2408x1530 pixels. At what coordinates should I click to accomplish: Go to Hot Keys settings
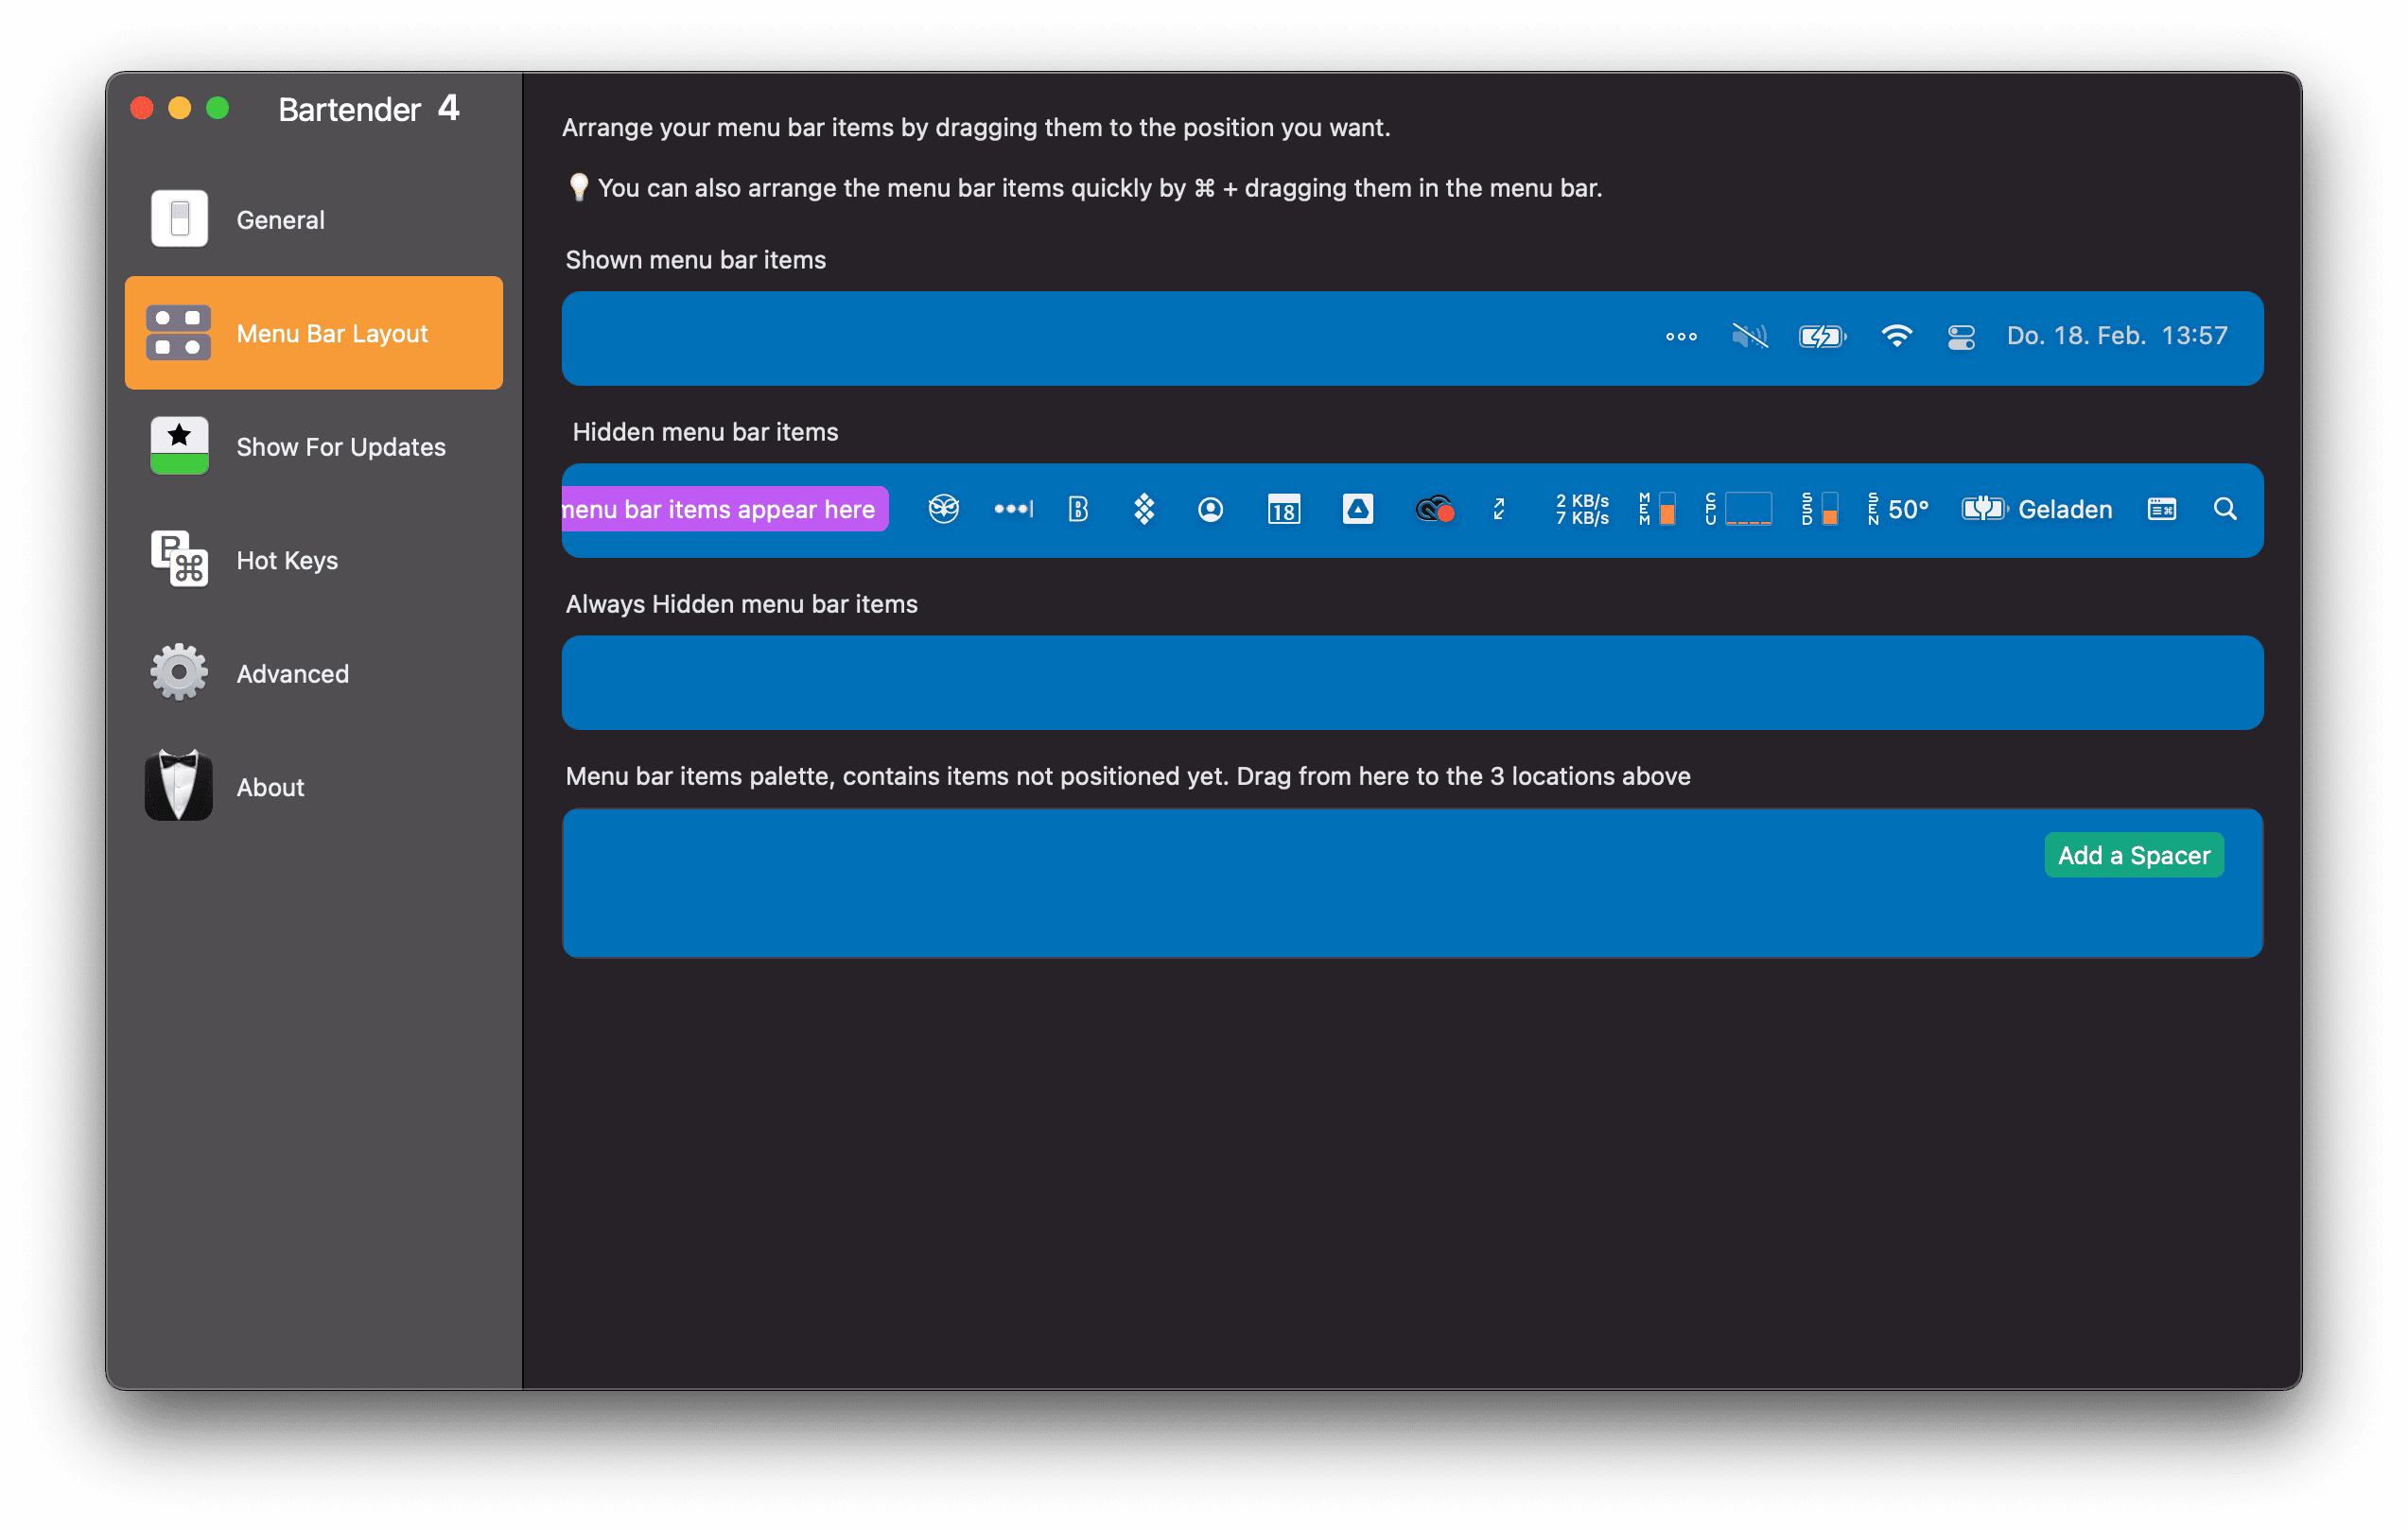(313, 560)
